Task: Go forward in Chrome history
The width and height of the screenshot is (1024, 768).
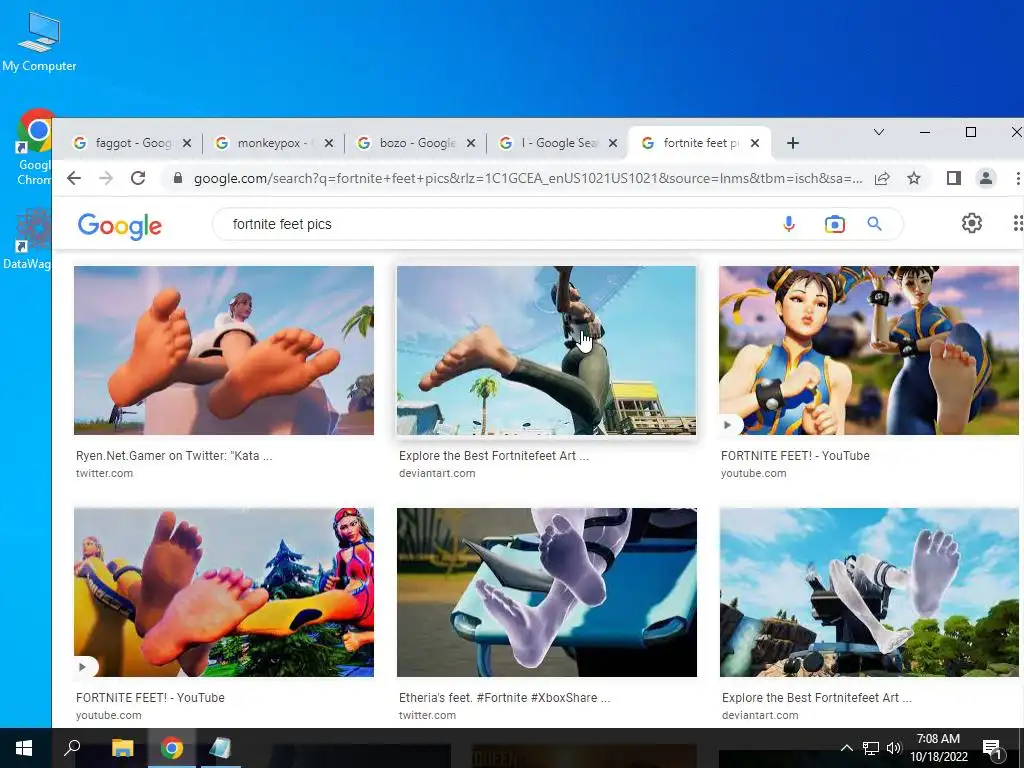Action: click(x=106, y=178)
